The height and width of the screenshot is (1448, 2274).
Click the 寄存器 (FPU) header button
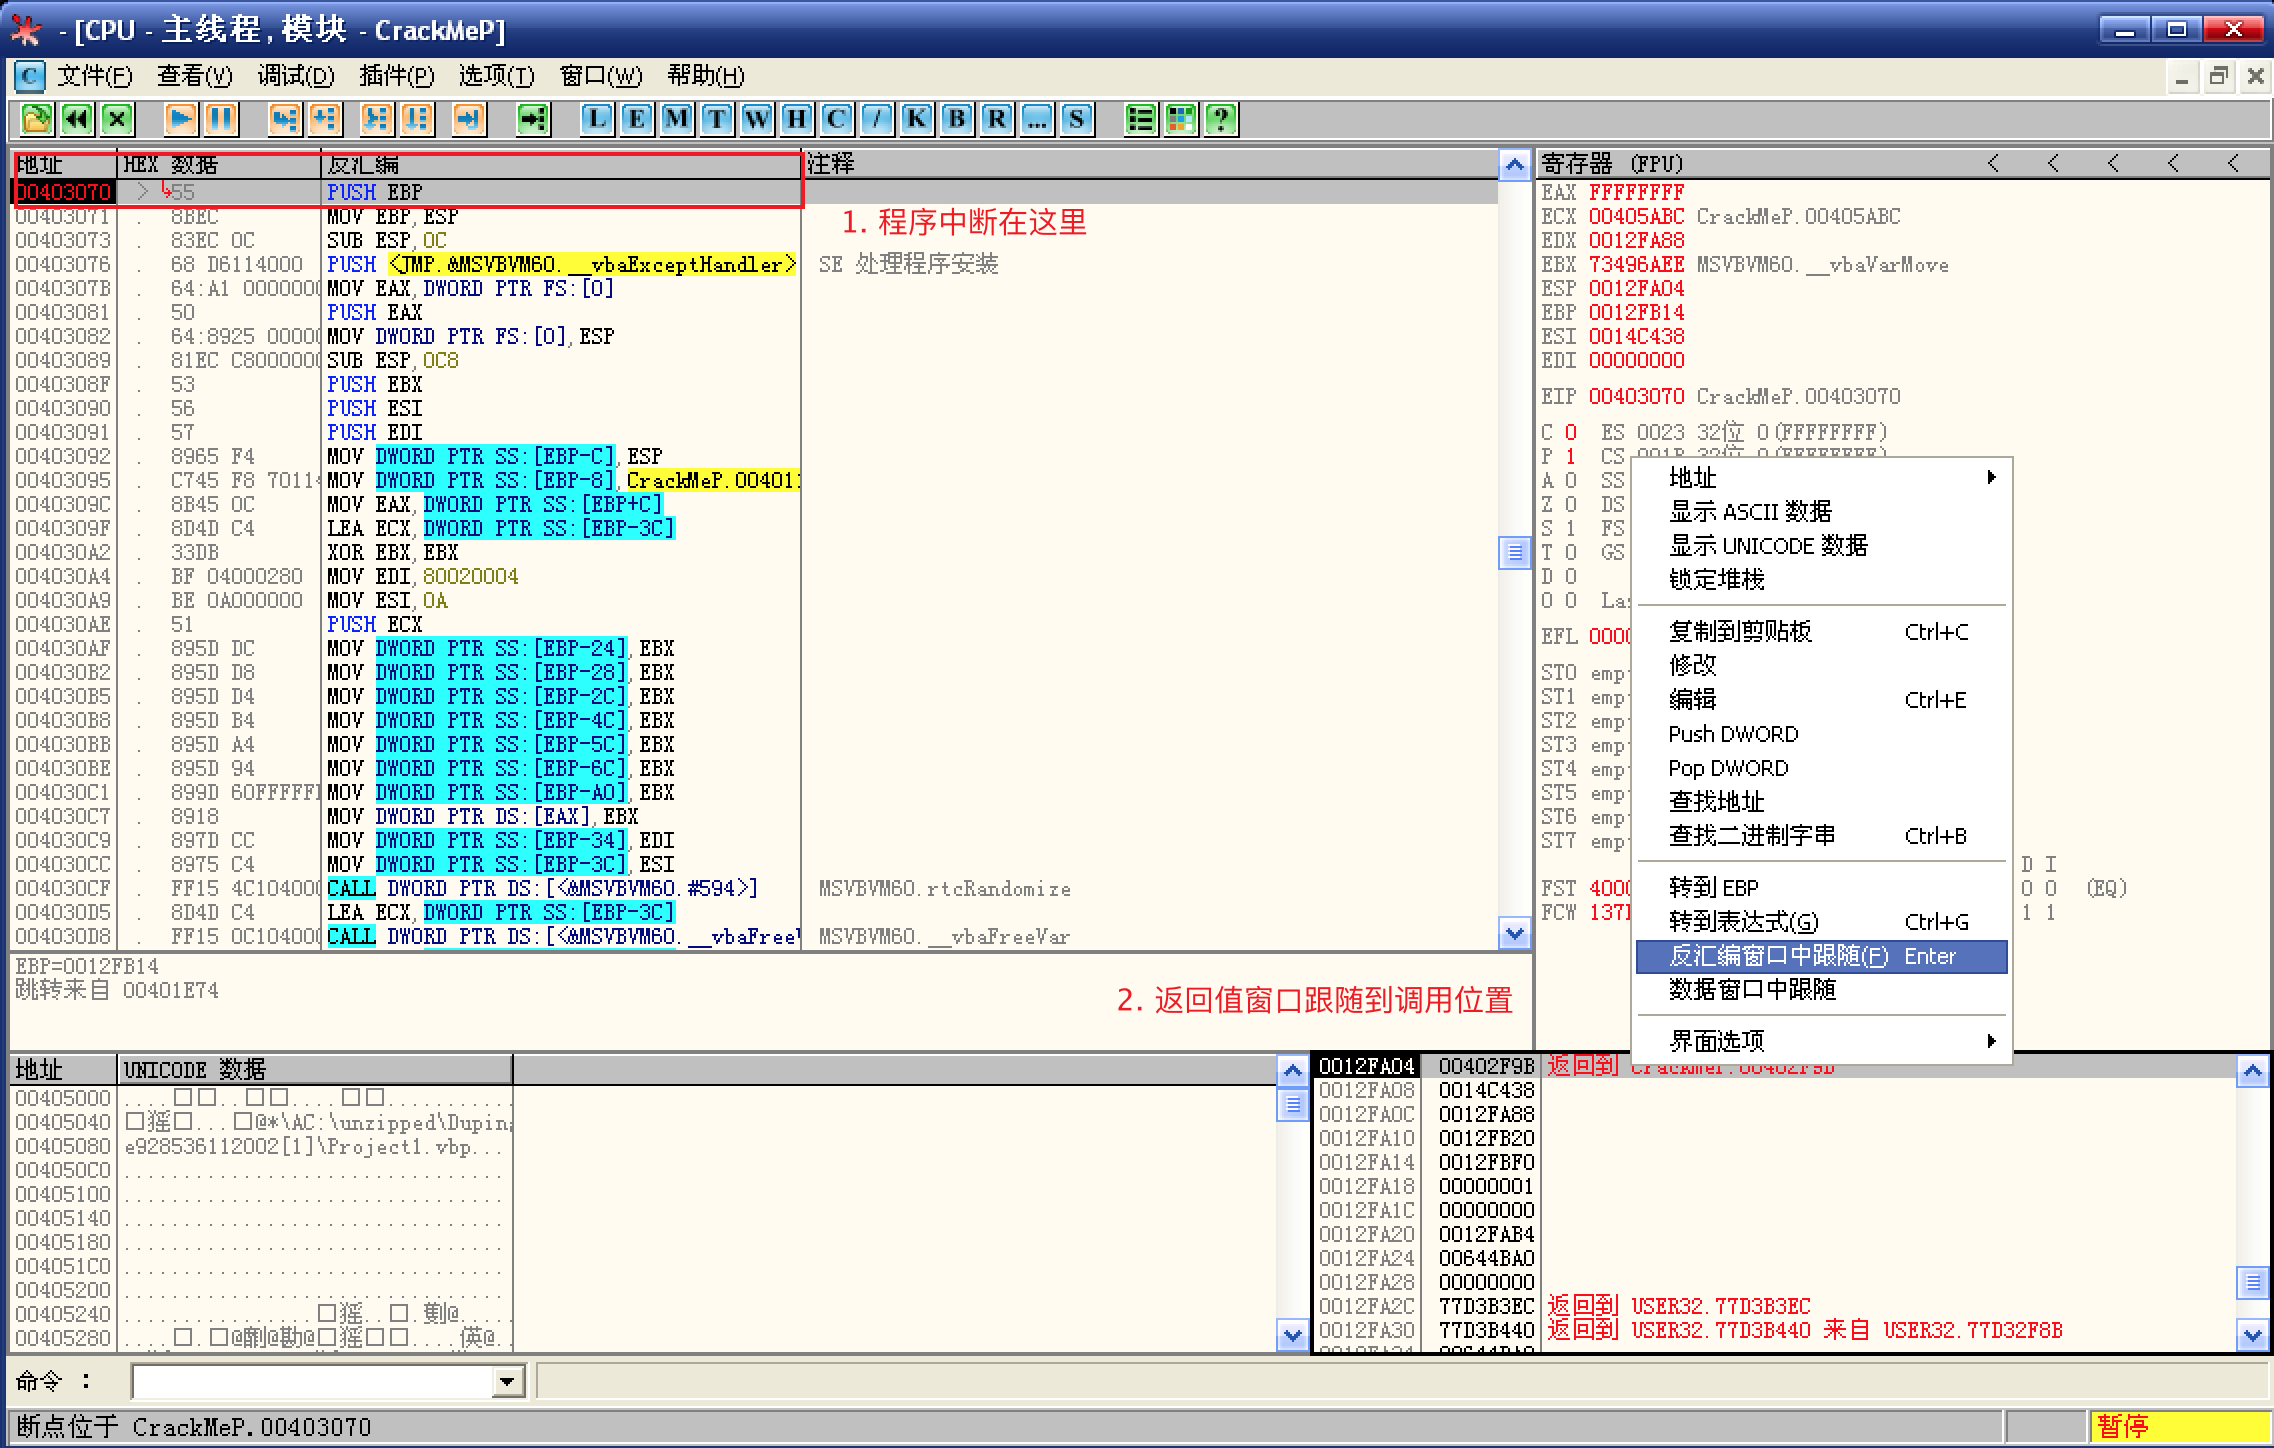pos(1612,164)
